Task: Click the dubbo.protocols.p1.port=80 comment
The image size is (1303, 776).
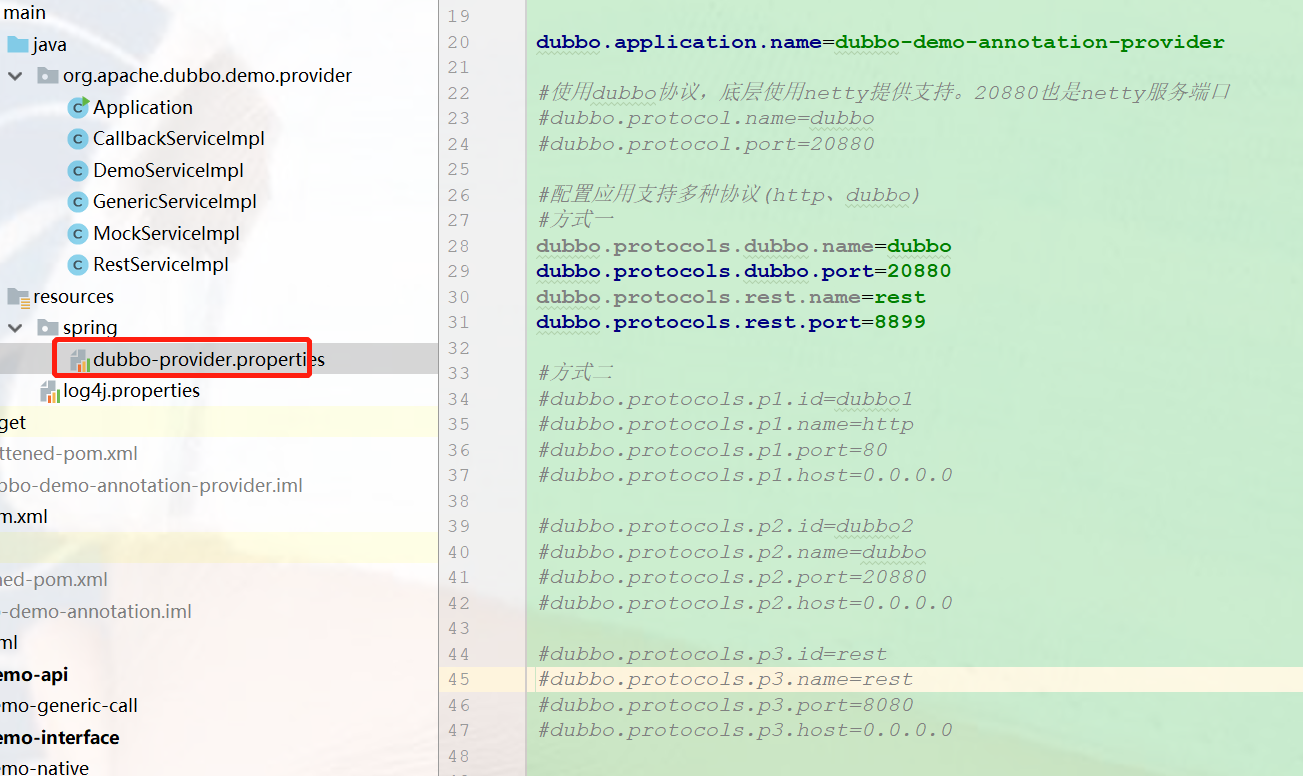Action: tap(712, 450)
